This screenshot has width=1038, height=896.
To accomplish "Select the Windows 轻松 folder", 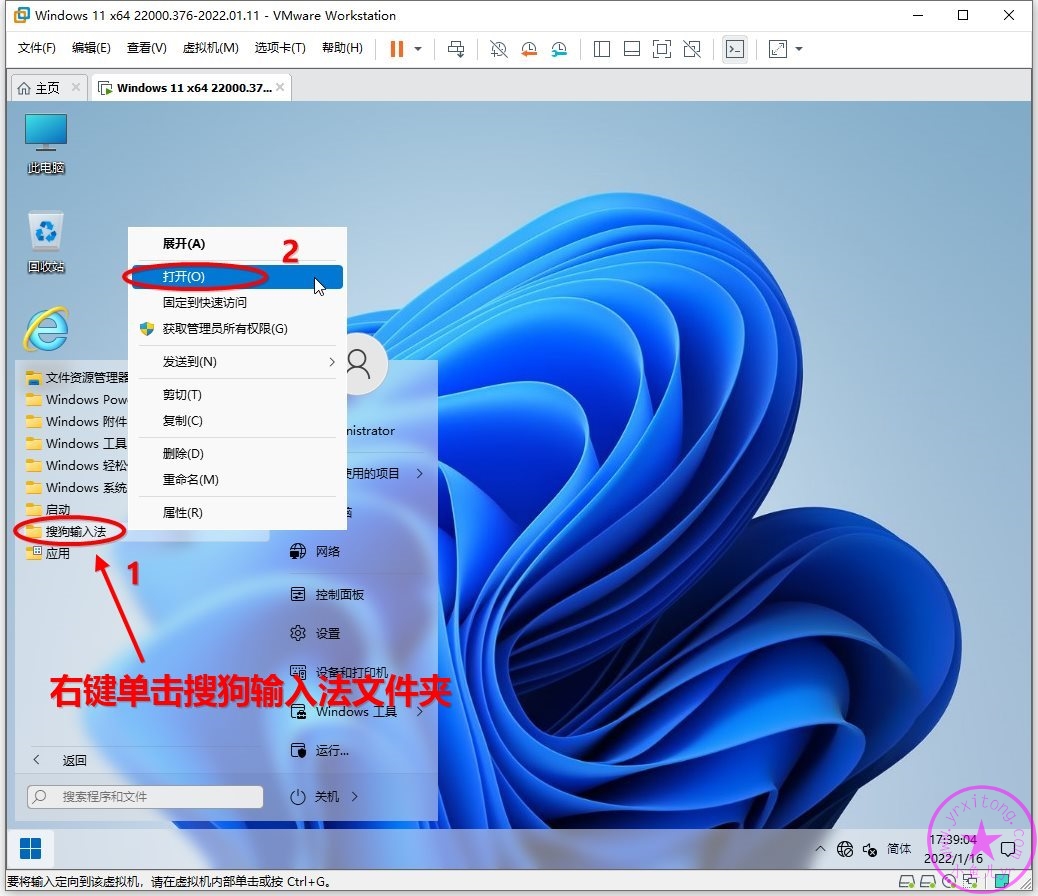I will coord(76,466).
